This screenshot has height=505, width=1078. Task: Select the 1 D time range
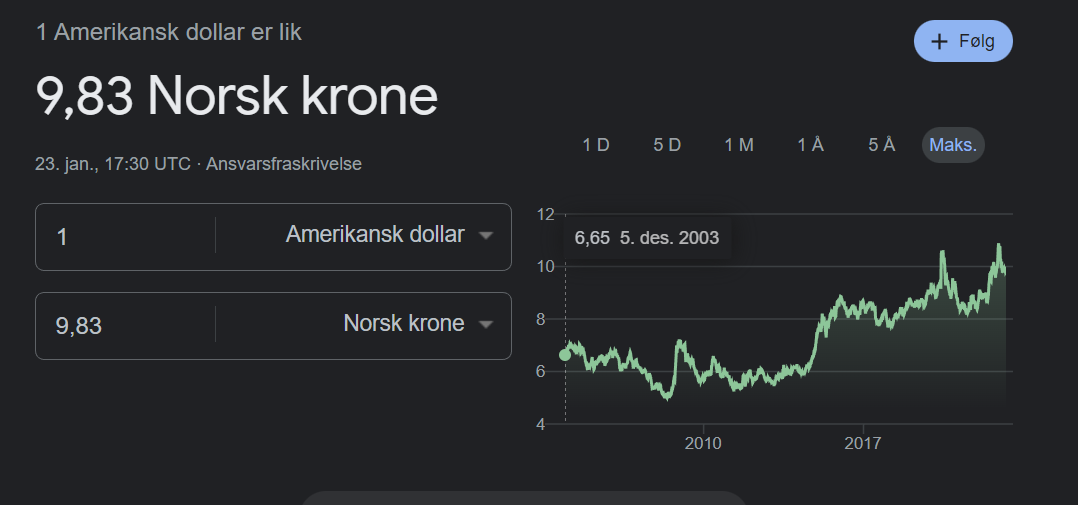596,145
